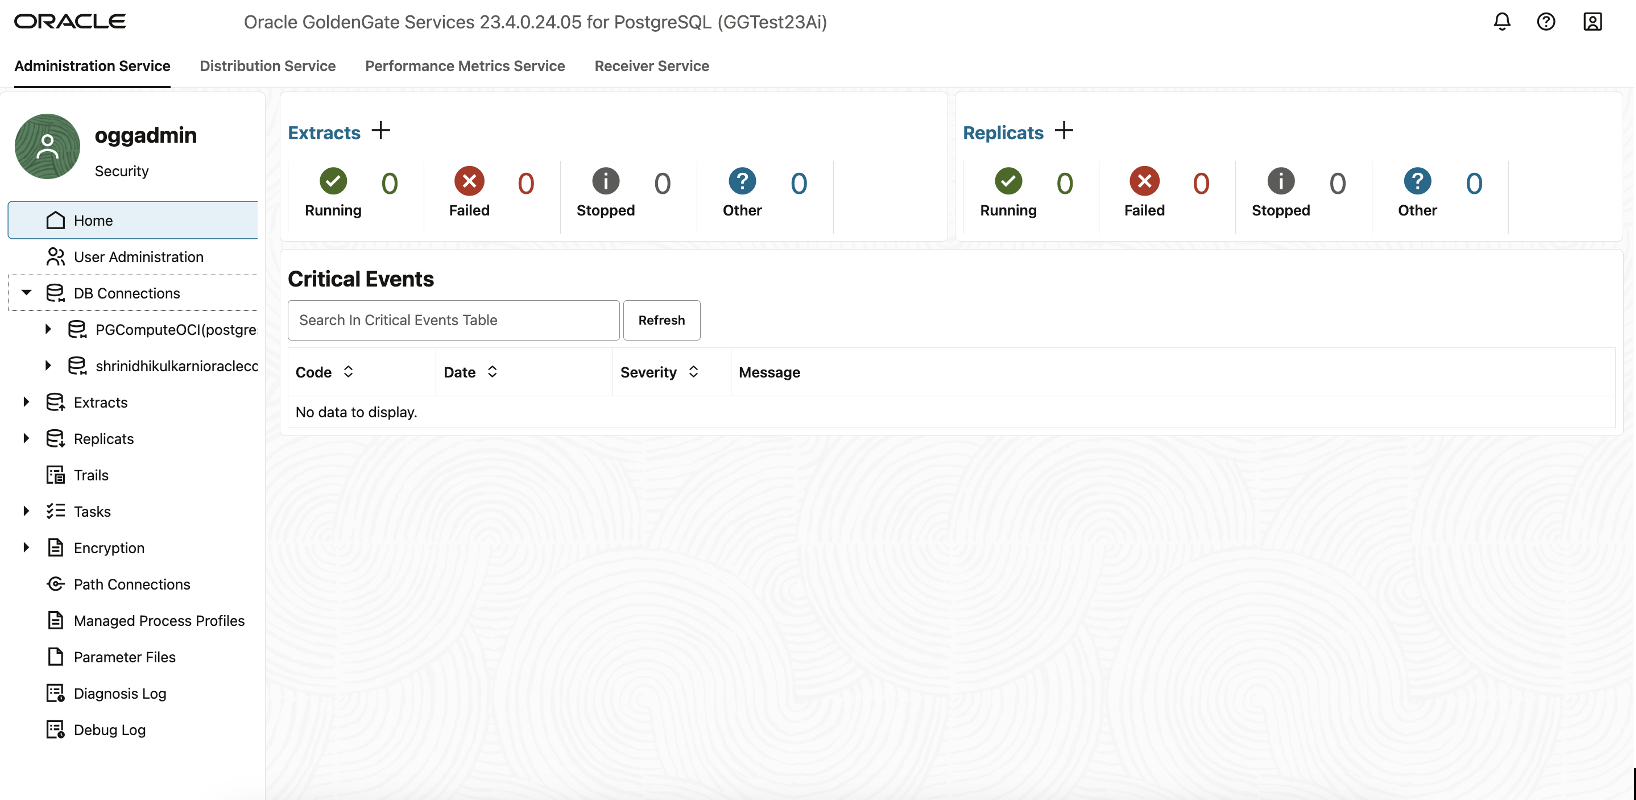Click the Extracts Stopped info icon
Viewport: 1636px width, 800px height.
[x=606, y=181]
